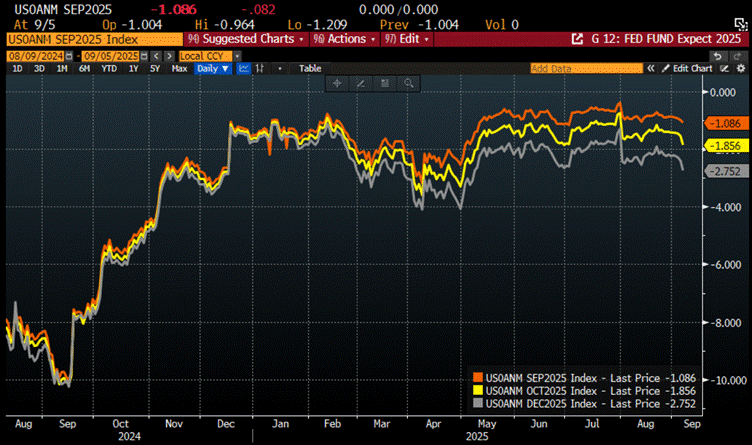Set chart range to 1M
The width and height of the screenshot is (752, 445).
click(x=62, y=69)
